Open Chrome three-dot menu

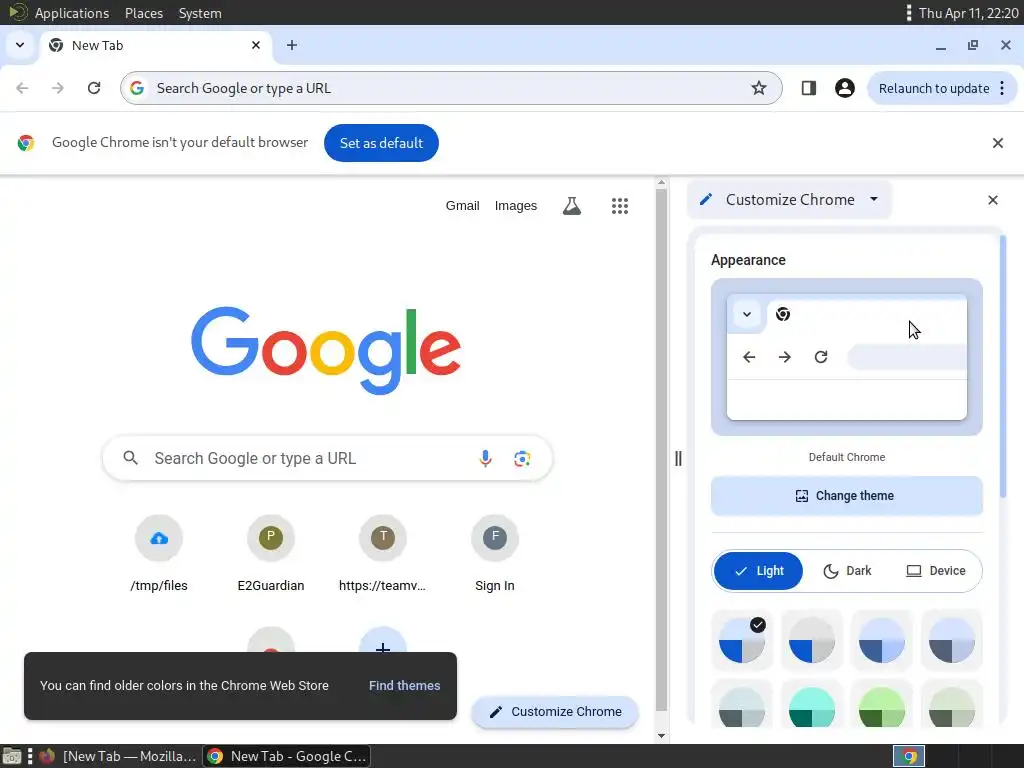pos(1002,88)
